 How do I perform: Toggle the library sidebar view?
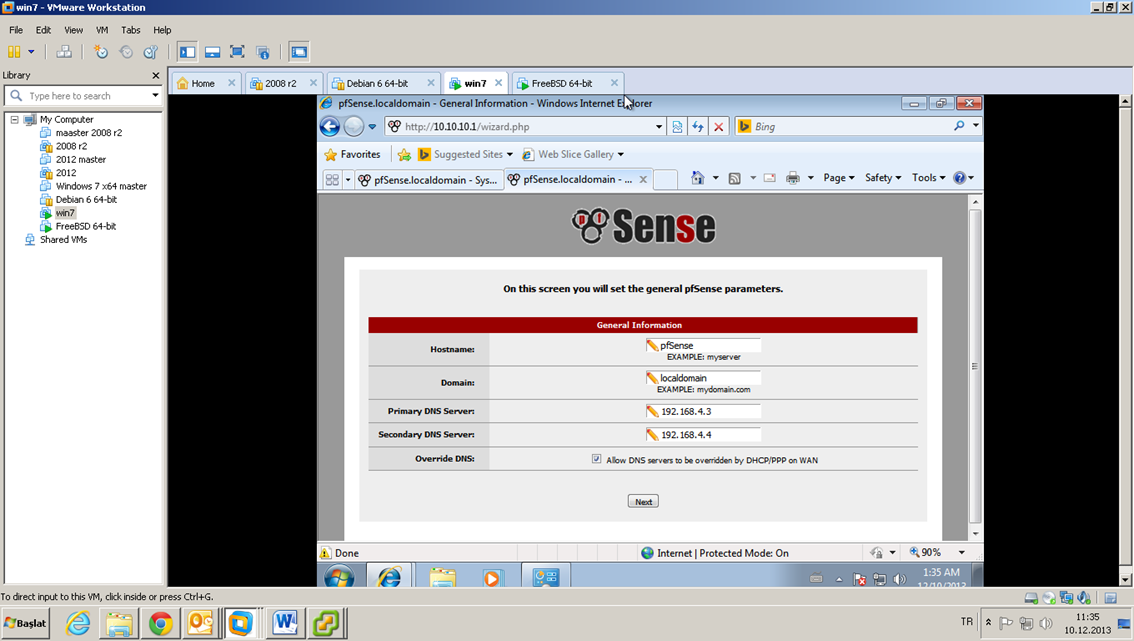(187, 52)
